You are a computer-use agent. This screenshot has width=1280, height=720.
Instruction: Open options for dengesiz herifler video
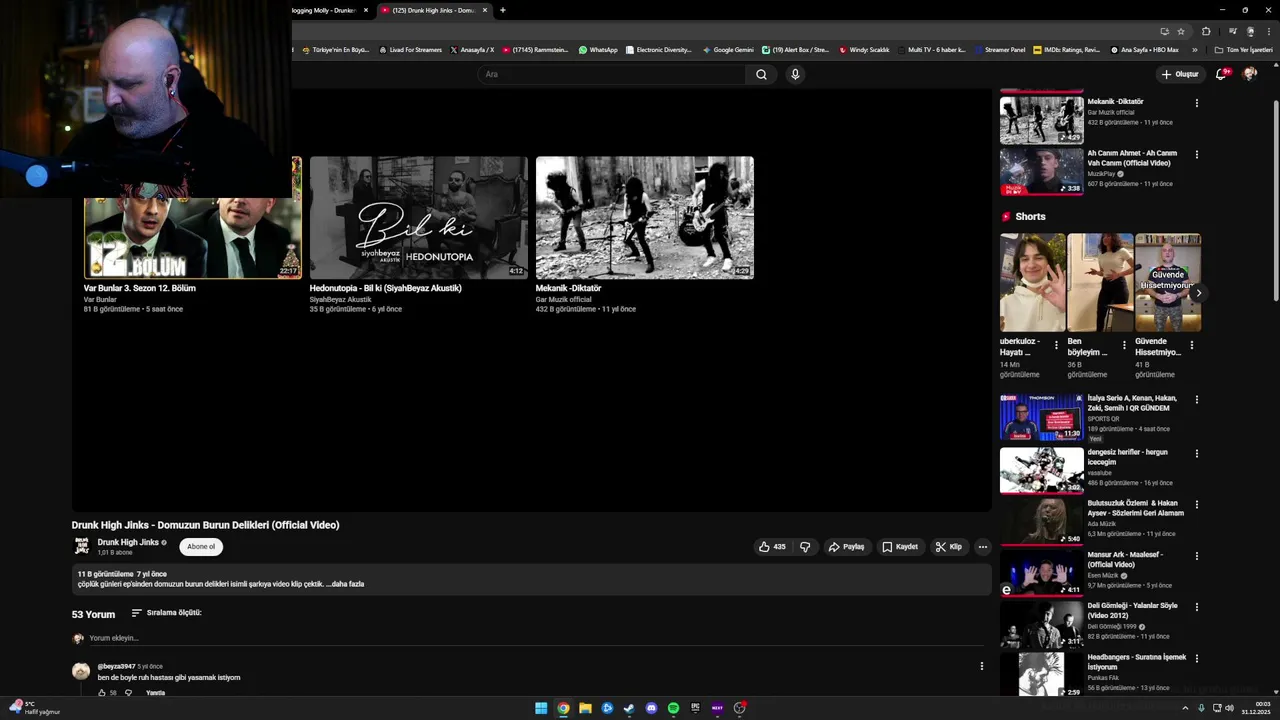[x=1197, y=454]
